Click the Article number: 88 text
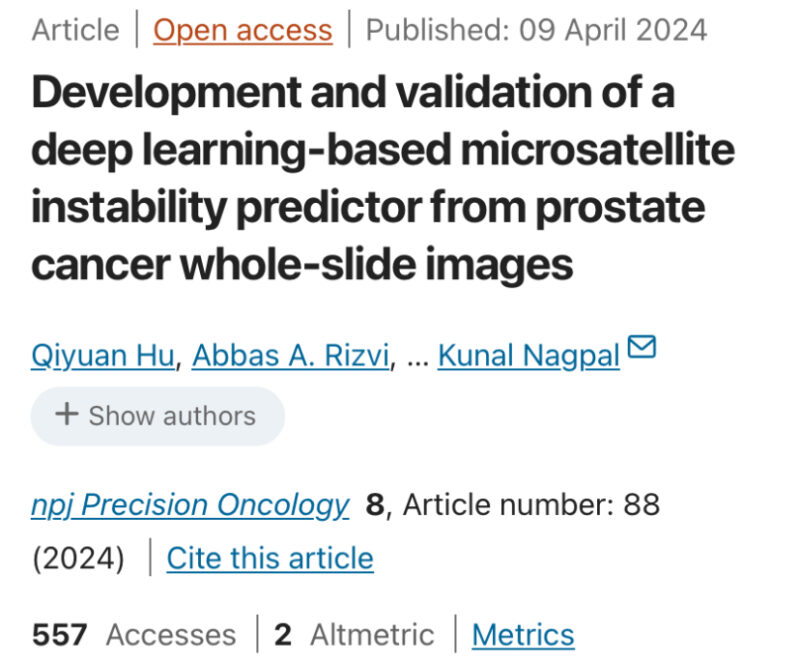This screenshot has width=800, height=661. coord(531,505)
